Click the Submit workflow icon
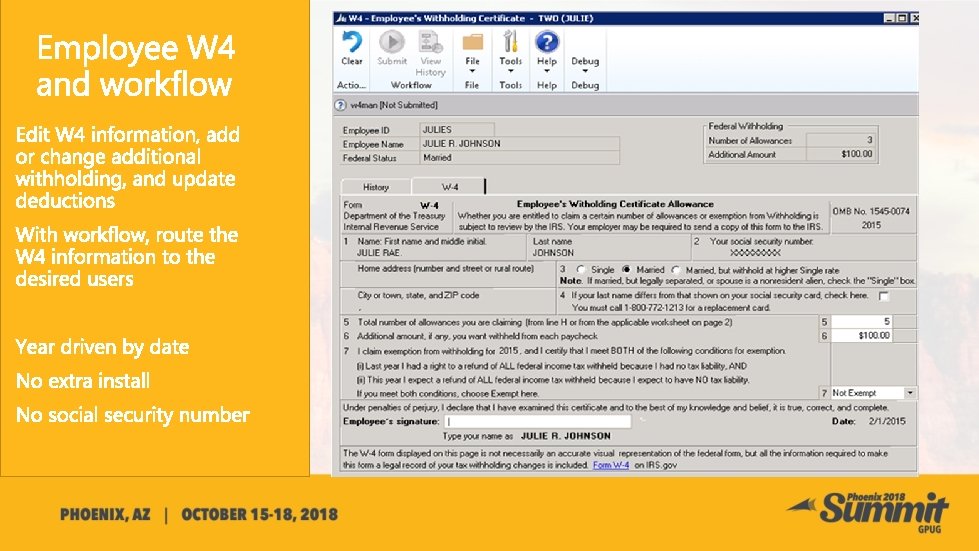 pos(392,42)
